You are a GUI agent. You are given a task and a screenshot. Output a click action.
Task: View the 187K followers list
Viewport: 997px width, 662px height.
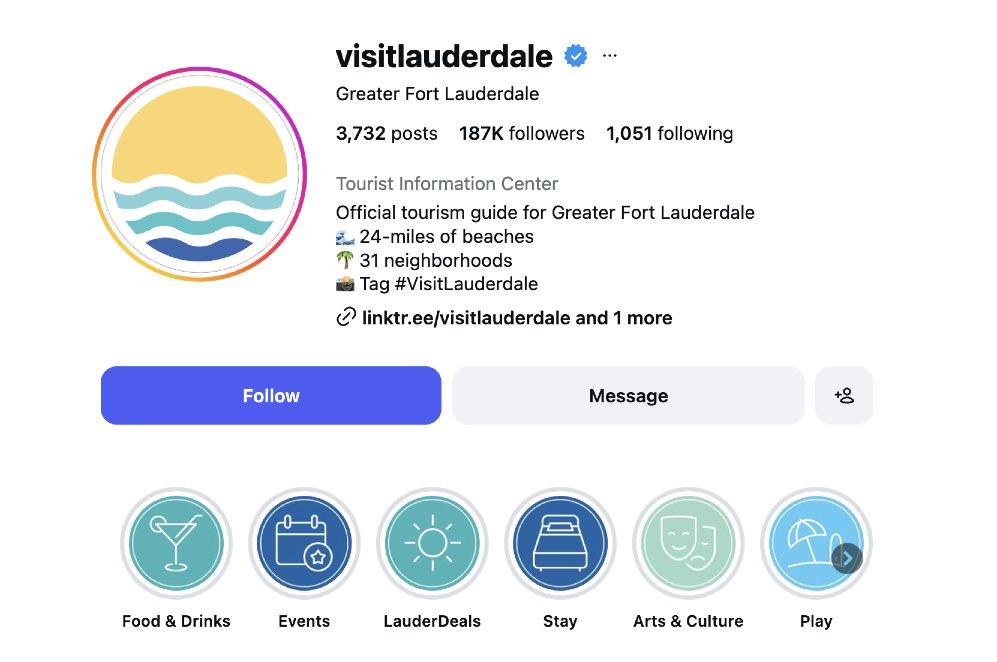point(521,134)
